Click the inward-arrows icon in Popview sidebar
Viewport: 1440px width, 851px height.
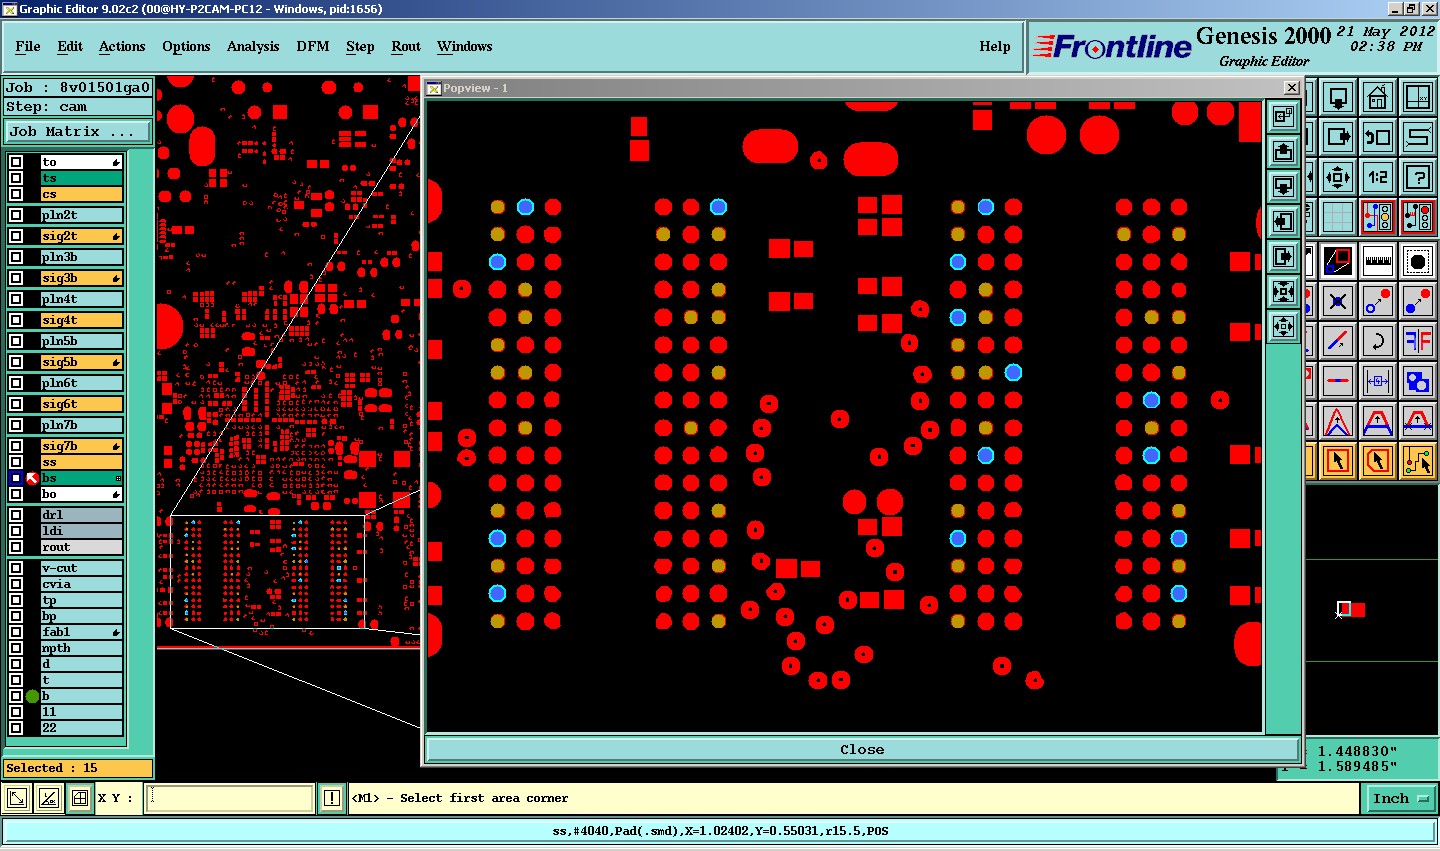coord(1284,291)
